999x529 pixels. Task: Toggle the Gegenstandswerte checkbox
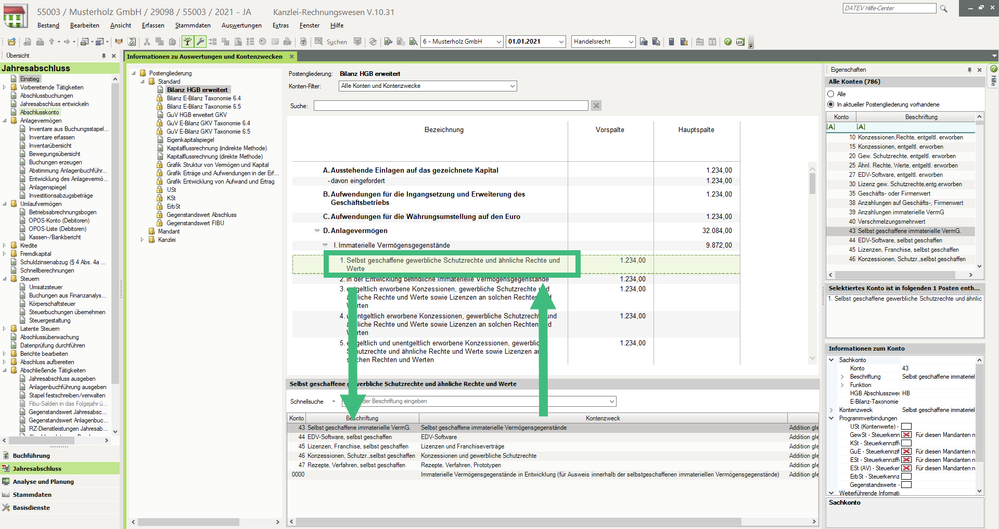906,484
